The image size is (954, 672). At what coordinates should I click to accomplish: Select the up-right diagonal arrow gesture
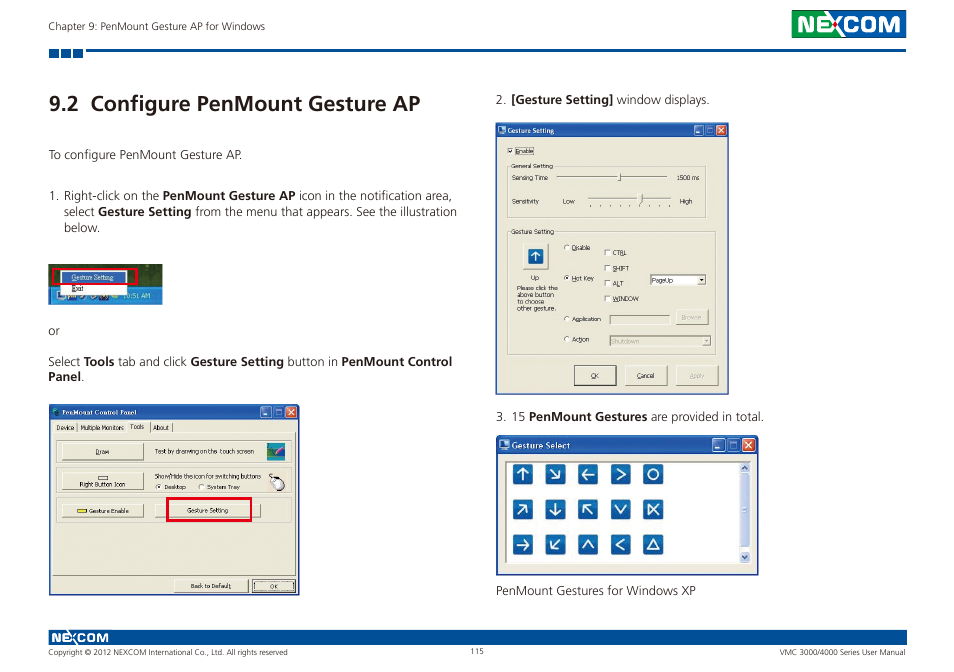tap(523, 509)
